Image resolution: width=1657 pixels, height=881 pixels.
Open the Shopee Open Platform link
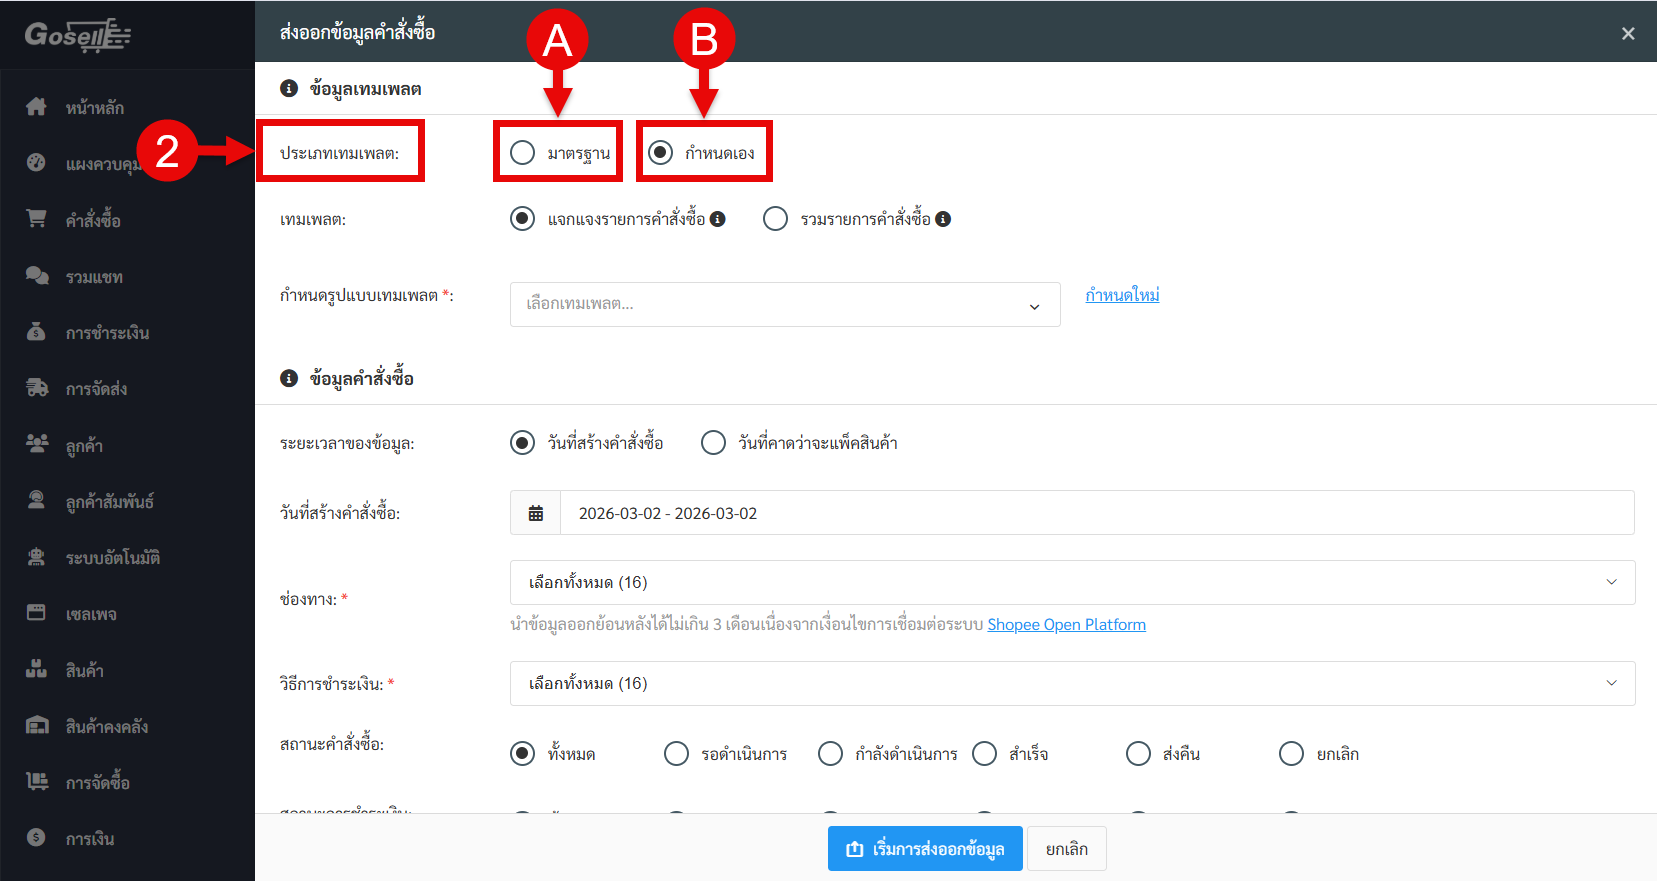(x=1066, y=625)
